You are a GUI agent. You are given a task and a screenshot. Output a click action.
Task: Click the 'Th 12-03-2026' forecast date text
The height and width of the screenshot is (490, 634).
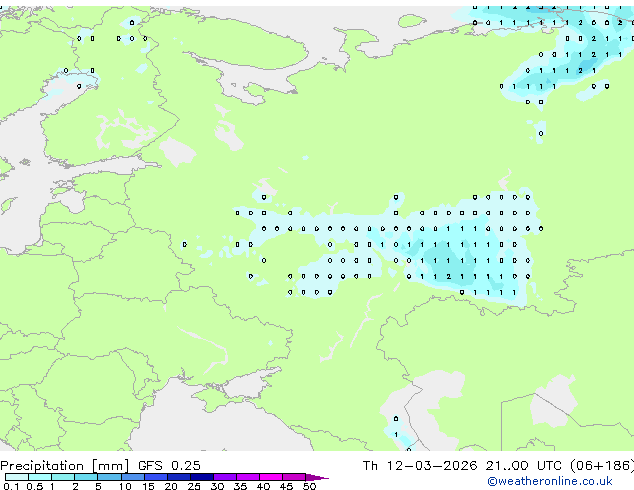coord(420,466)
